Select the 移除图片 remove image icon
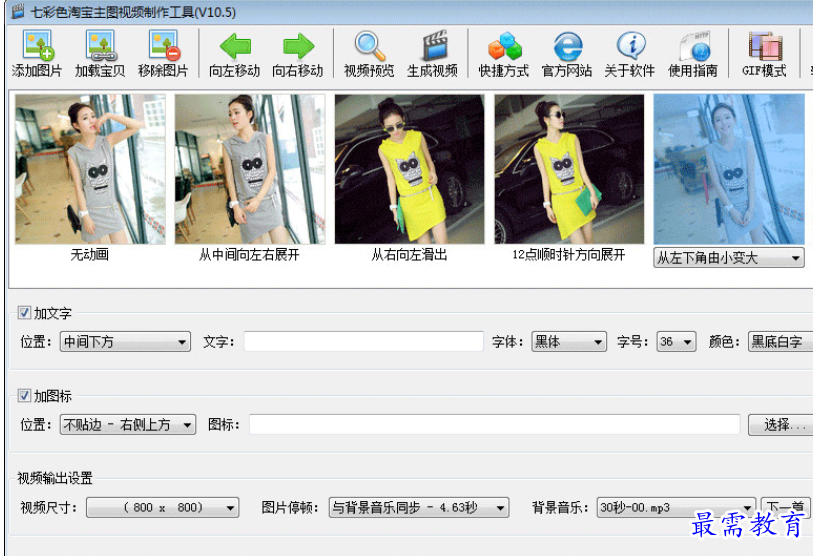813x556 pixels. (x=163, y=53)
